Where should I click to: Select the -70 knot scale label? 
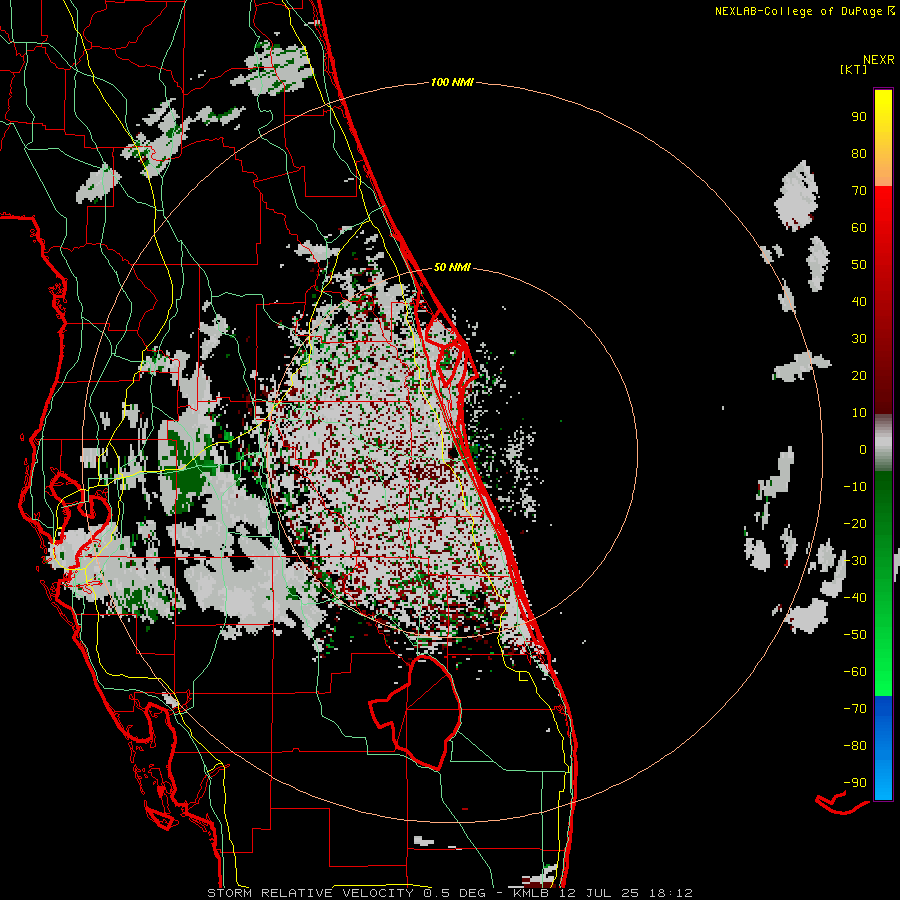[x=855, y=709]
